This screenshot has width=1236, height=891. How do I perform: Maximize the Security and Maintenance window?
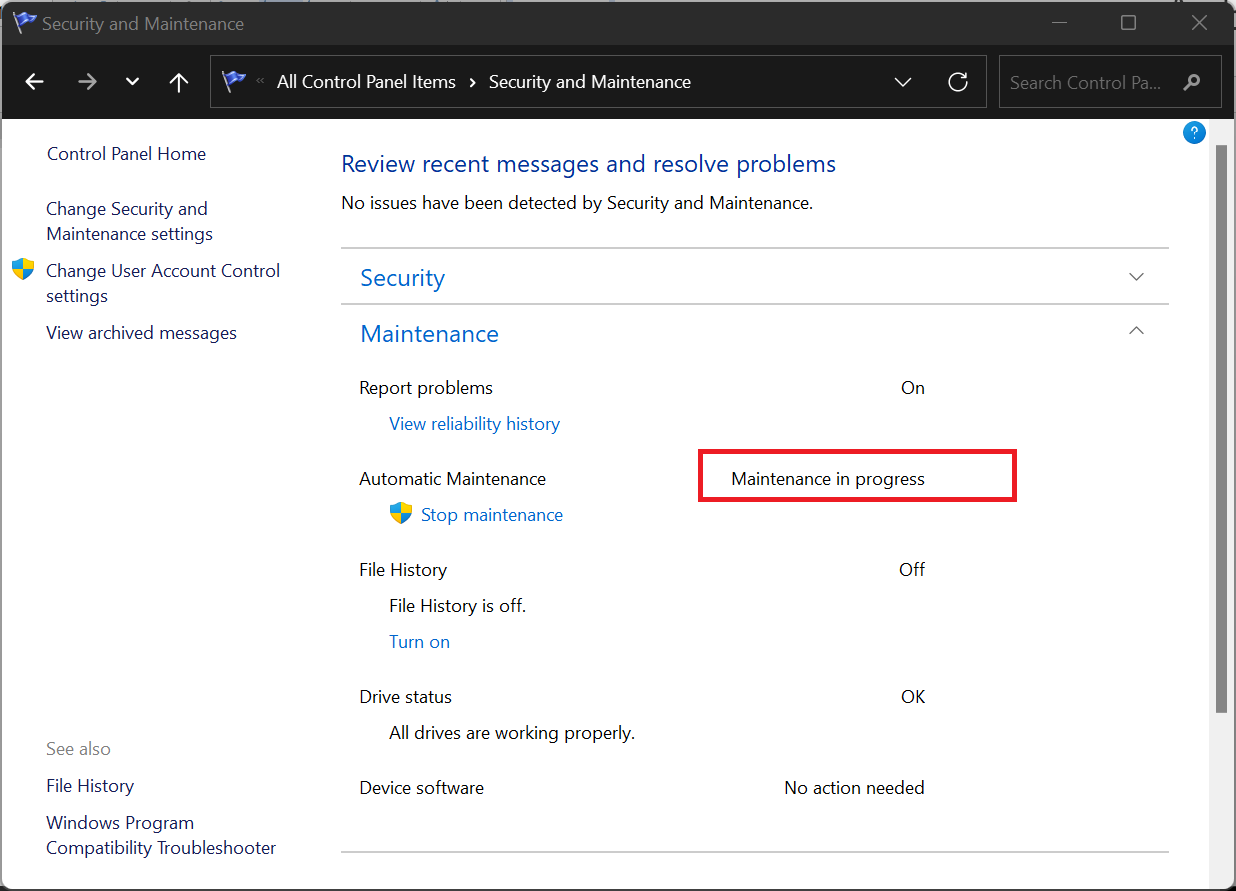point(1128,22)
